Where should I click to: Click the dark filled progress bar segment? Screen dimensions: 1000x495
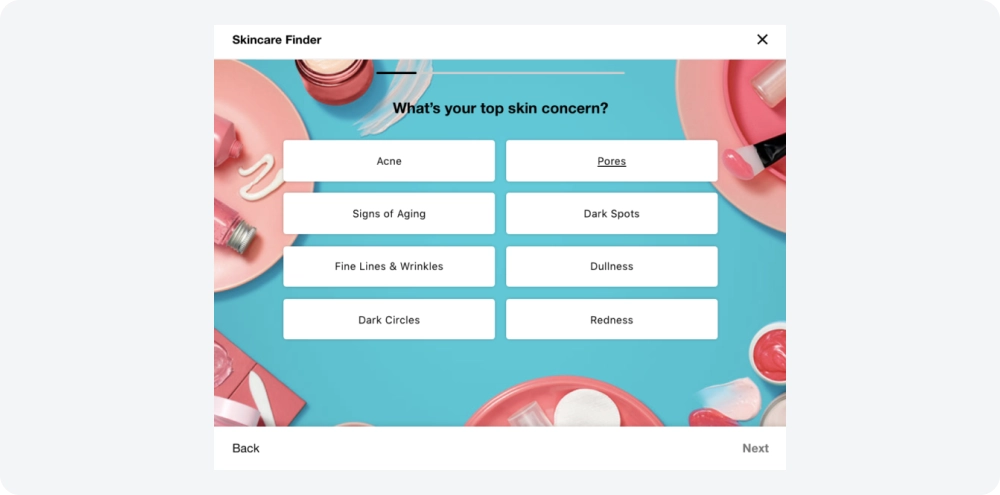(396, 73)
